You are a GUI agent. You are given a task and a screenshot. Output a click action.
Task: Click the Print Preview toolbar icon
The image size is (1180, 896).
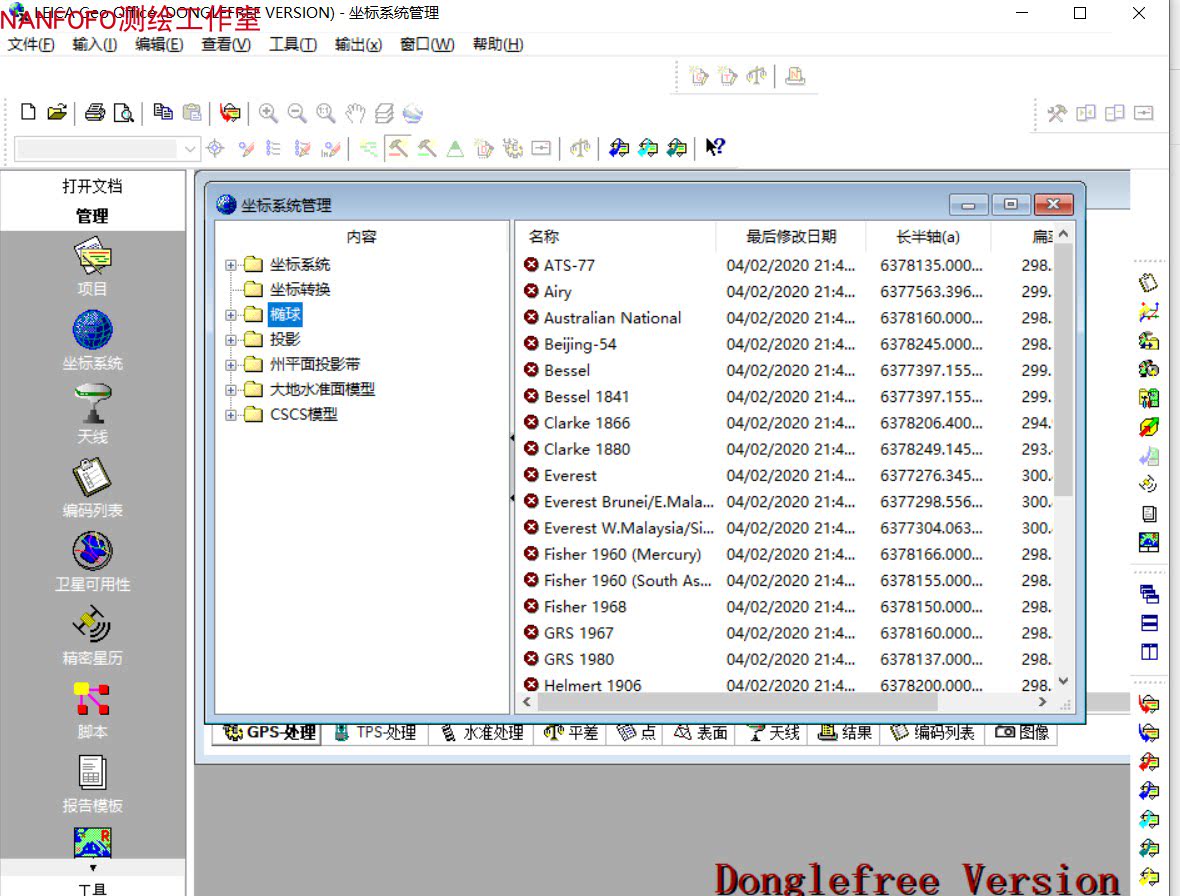click(x=123, y=112)
